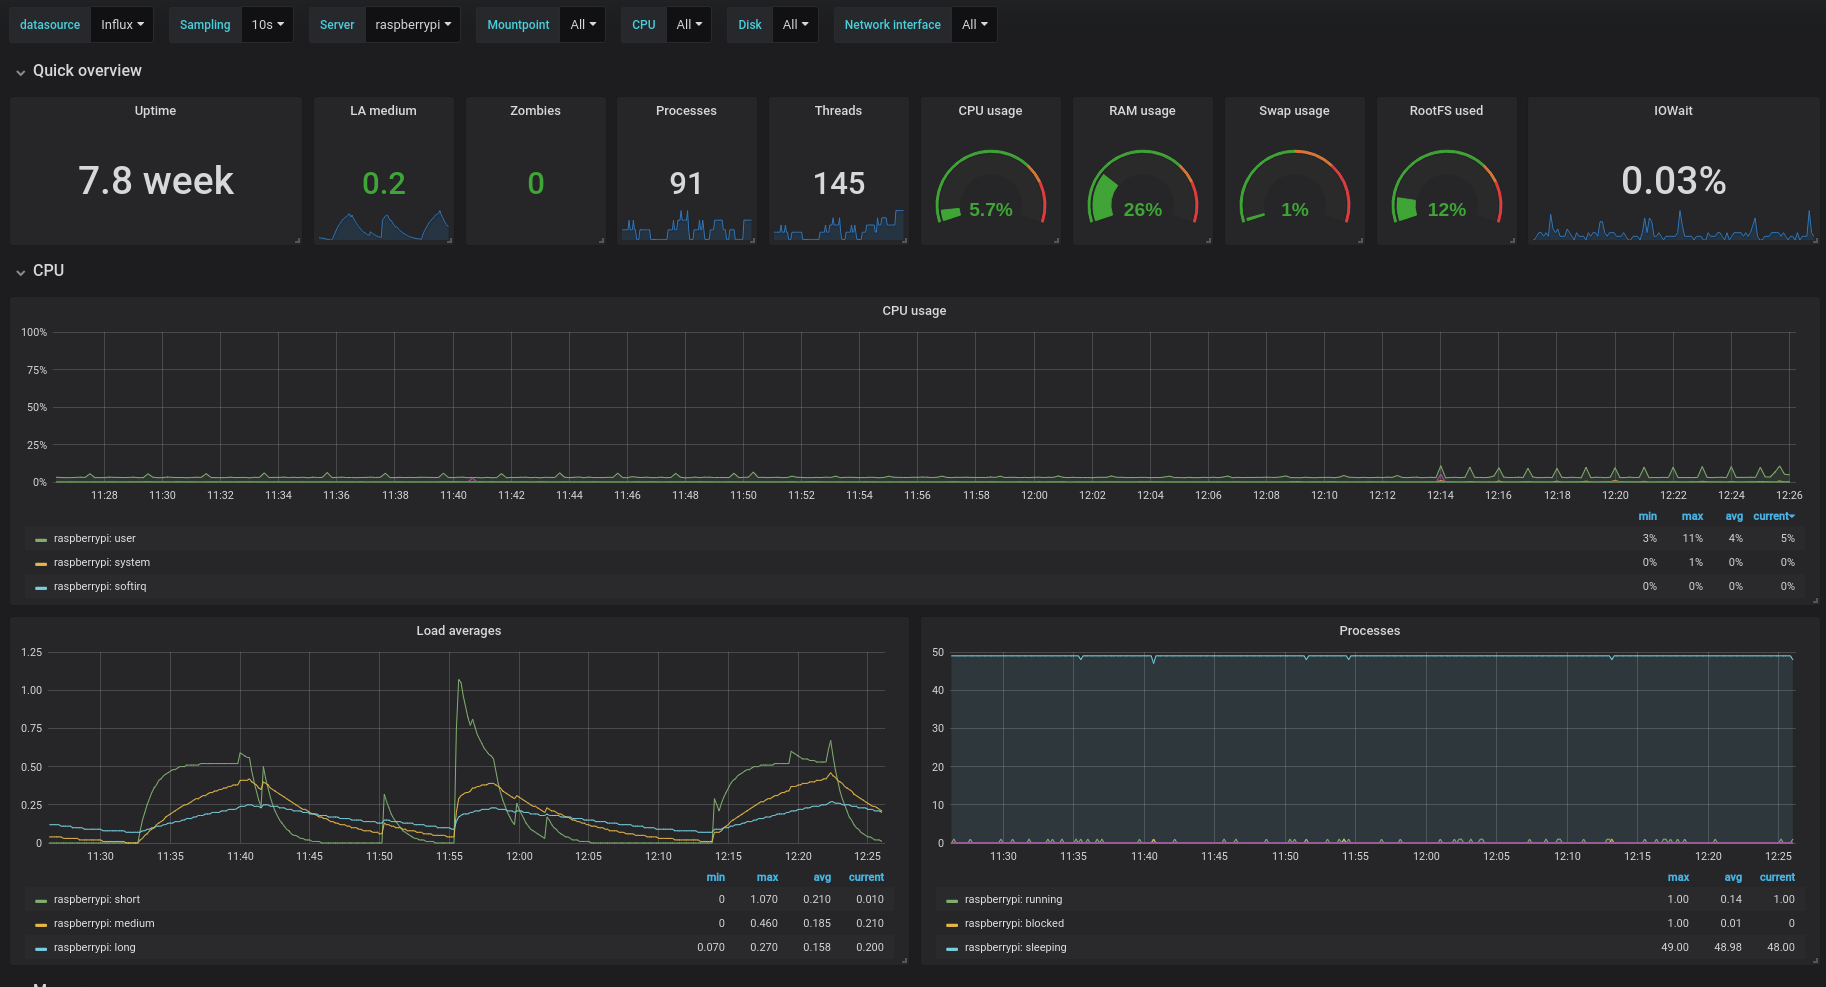1826x987 pixels.
Task: Click resize handle of the Load averages panel
Action: point(904,960)
